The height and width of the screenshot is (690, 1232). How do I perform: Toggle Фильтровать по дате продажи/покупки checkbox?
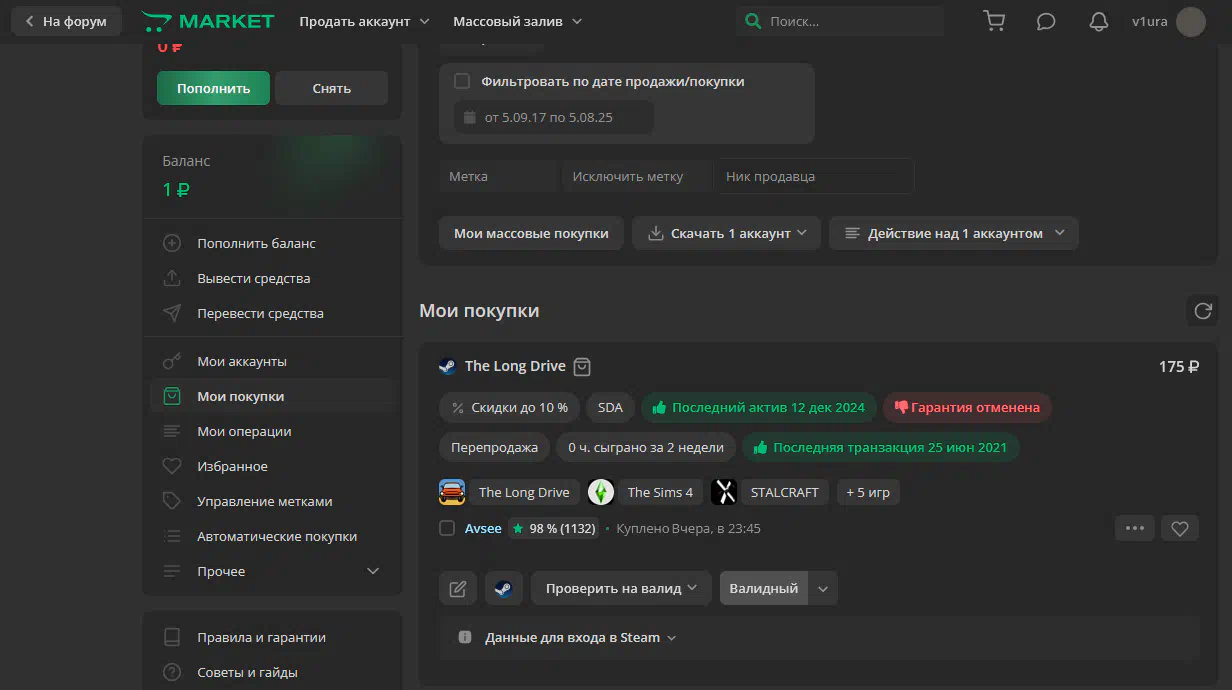coord(462,81)
